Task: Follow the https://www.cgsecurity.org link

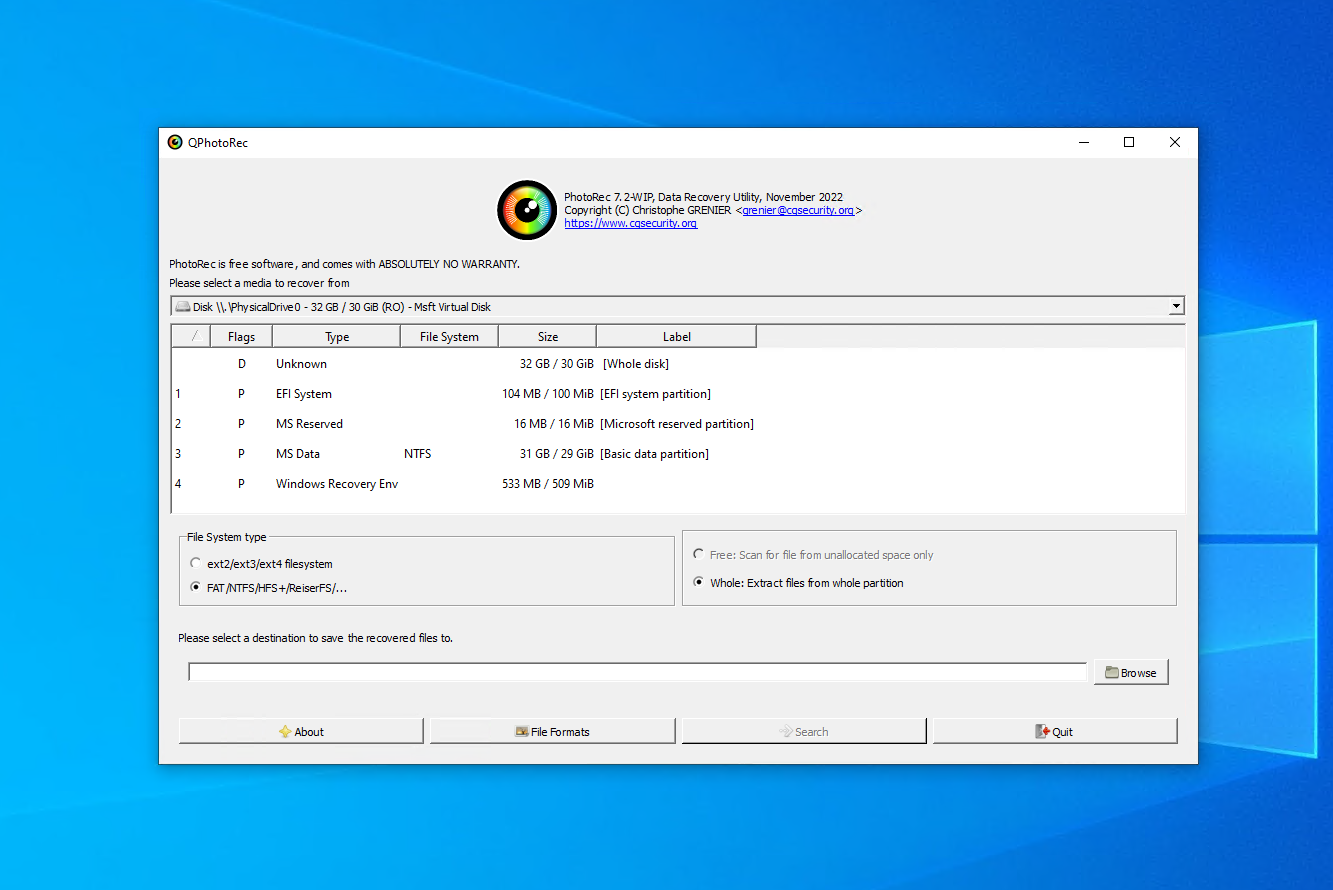Action: (x=630, y=223)
